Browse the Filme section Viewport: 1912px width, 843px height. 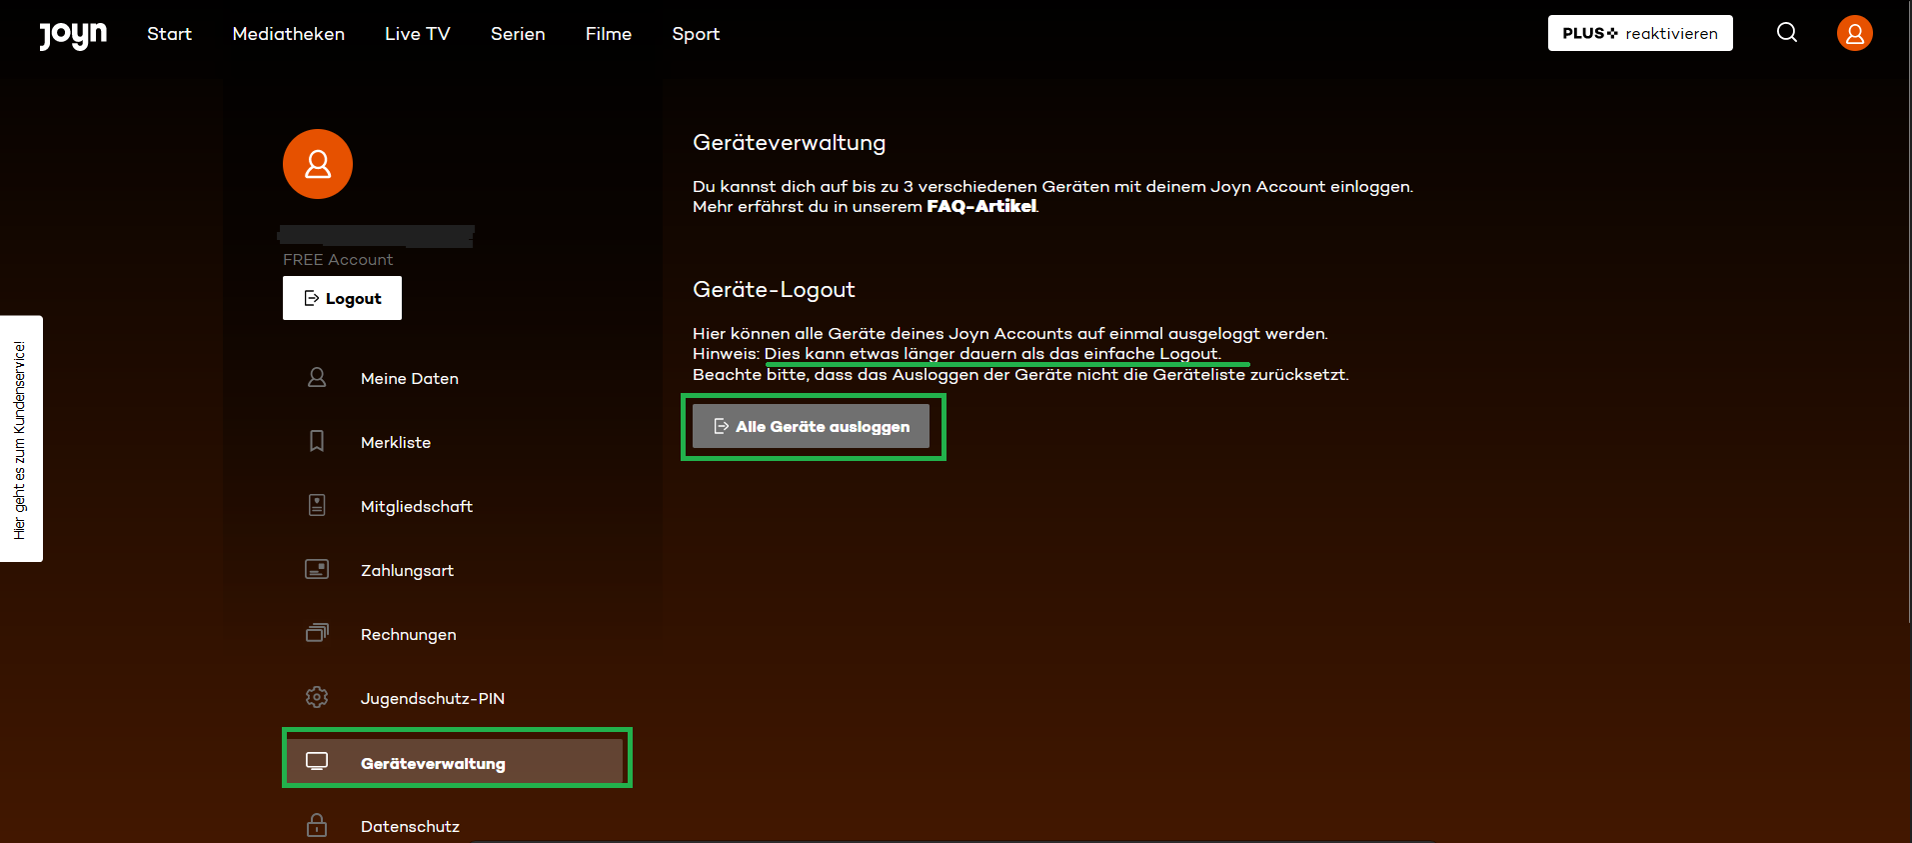pyautogui.click(x=608, y=34)
